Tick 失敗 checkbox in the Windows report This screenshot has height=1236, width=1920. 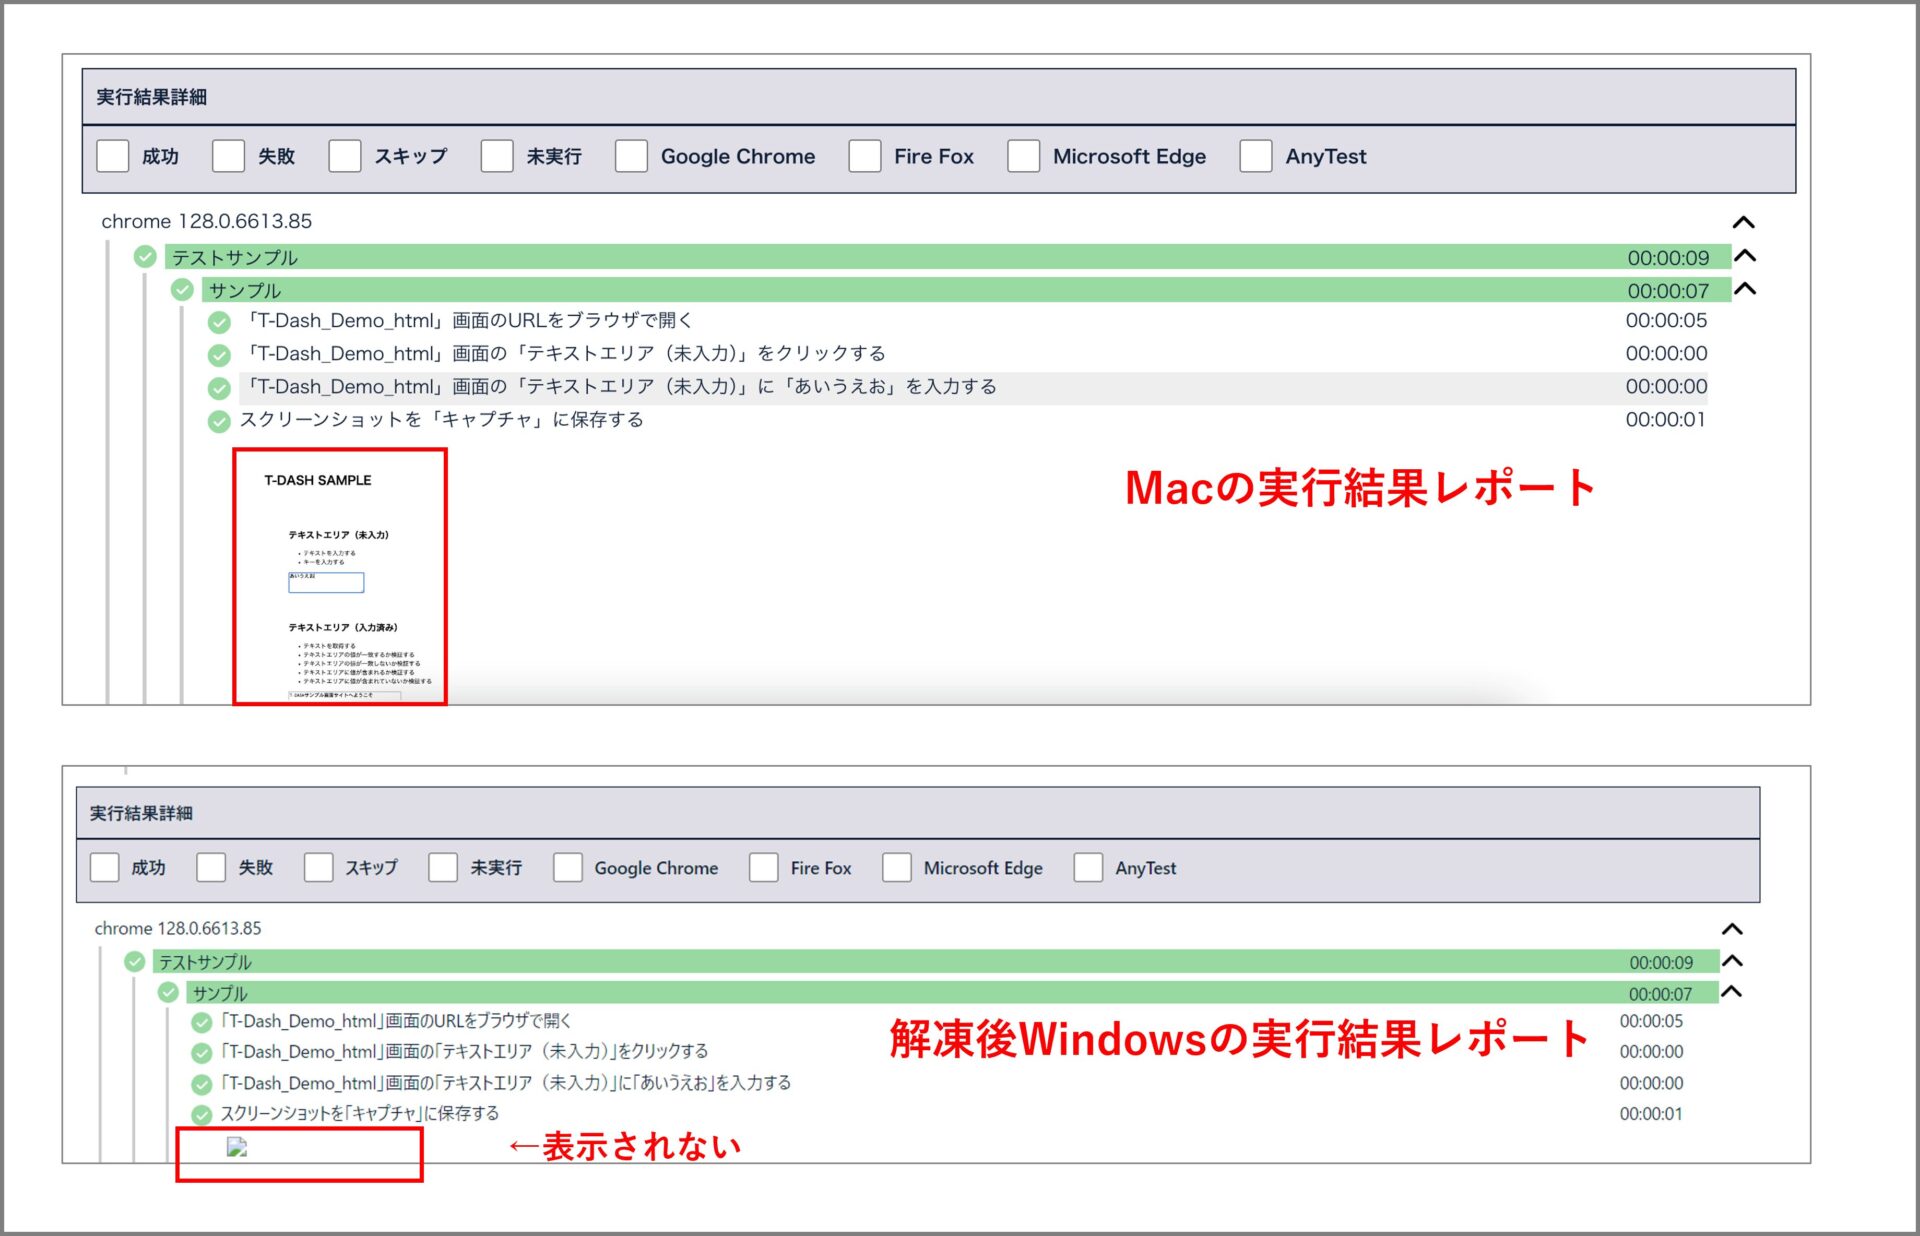click(211, 868)
